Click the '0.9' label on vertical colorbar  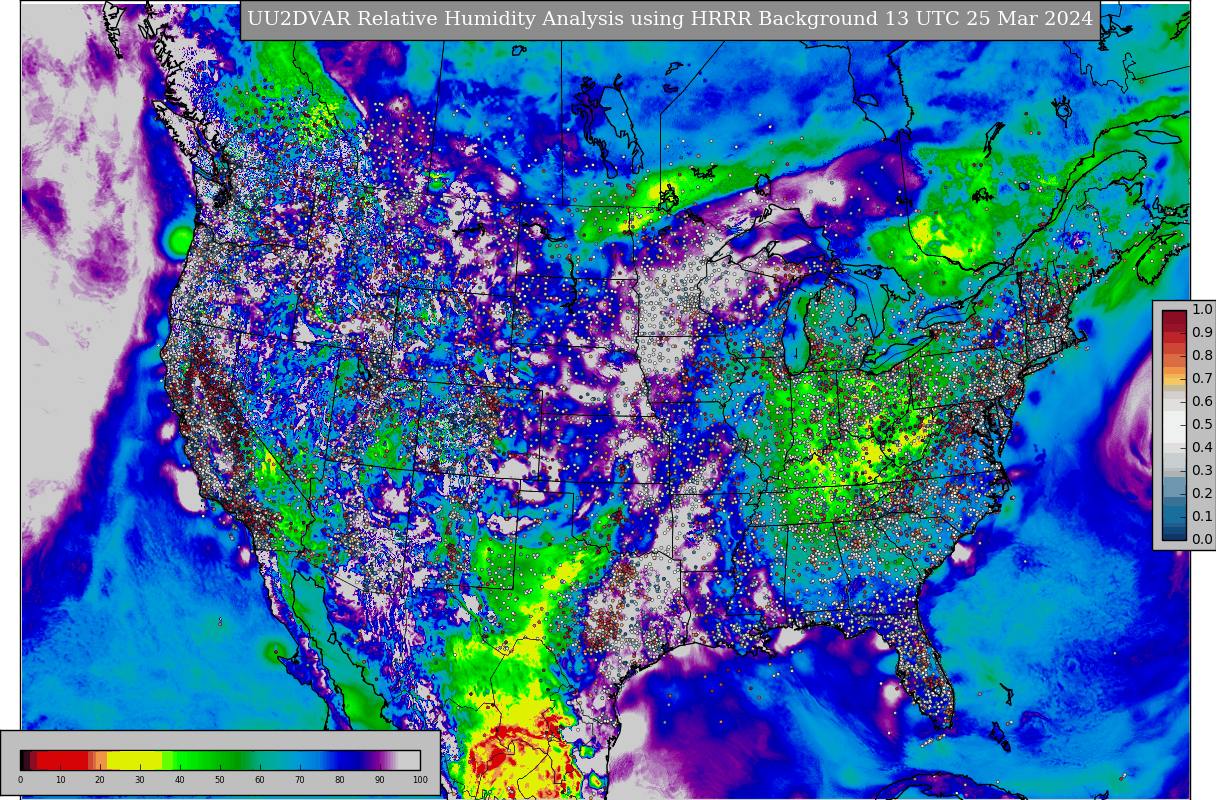click(1202, 333)
